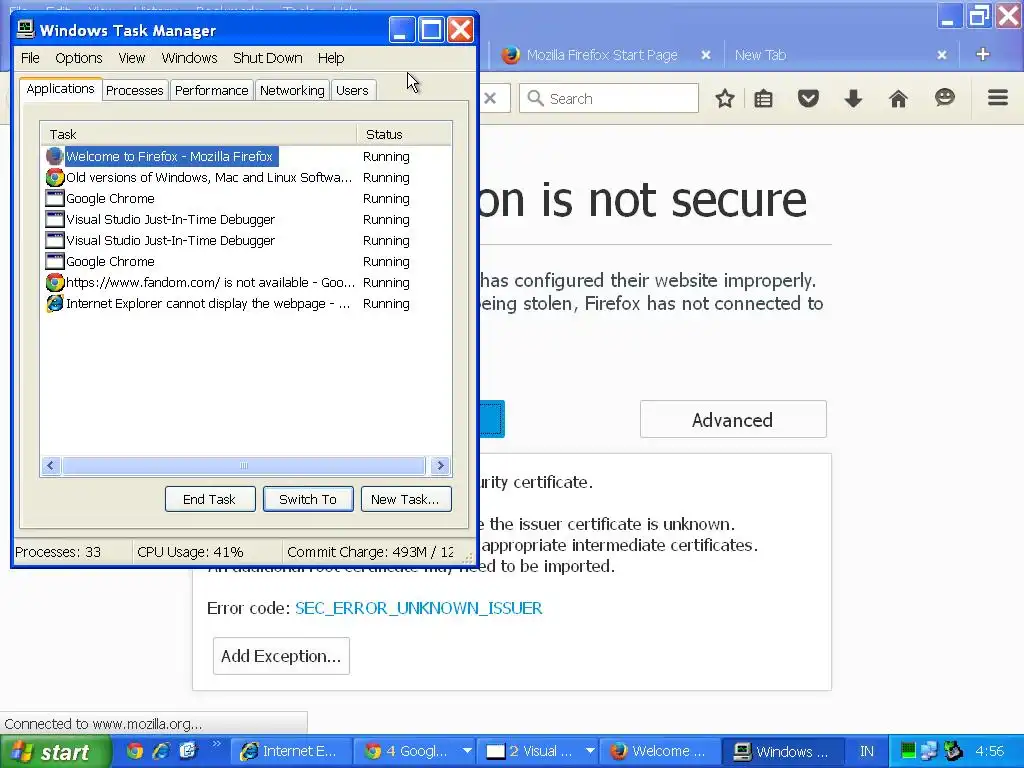
Task: Select the first Google Chrome task row
Action: [246, 199]
